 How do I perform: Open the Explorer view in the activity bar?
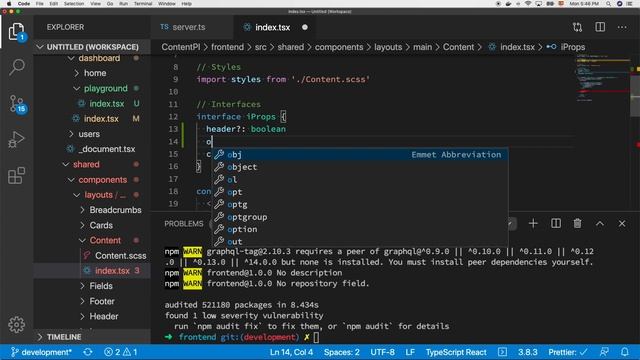pyautogui.click(x=16, y=31)
